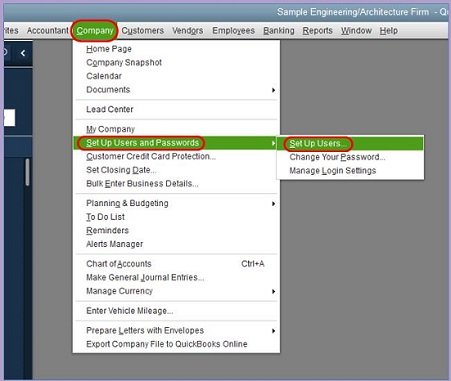Open the Banking menu

(279, 31)
